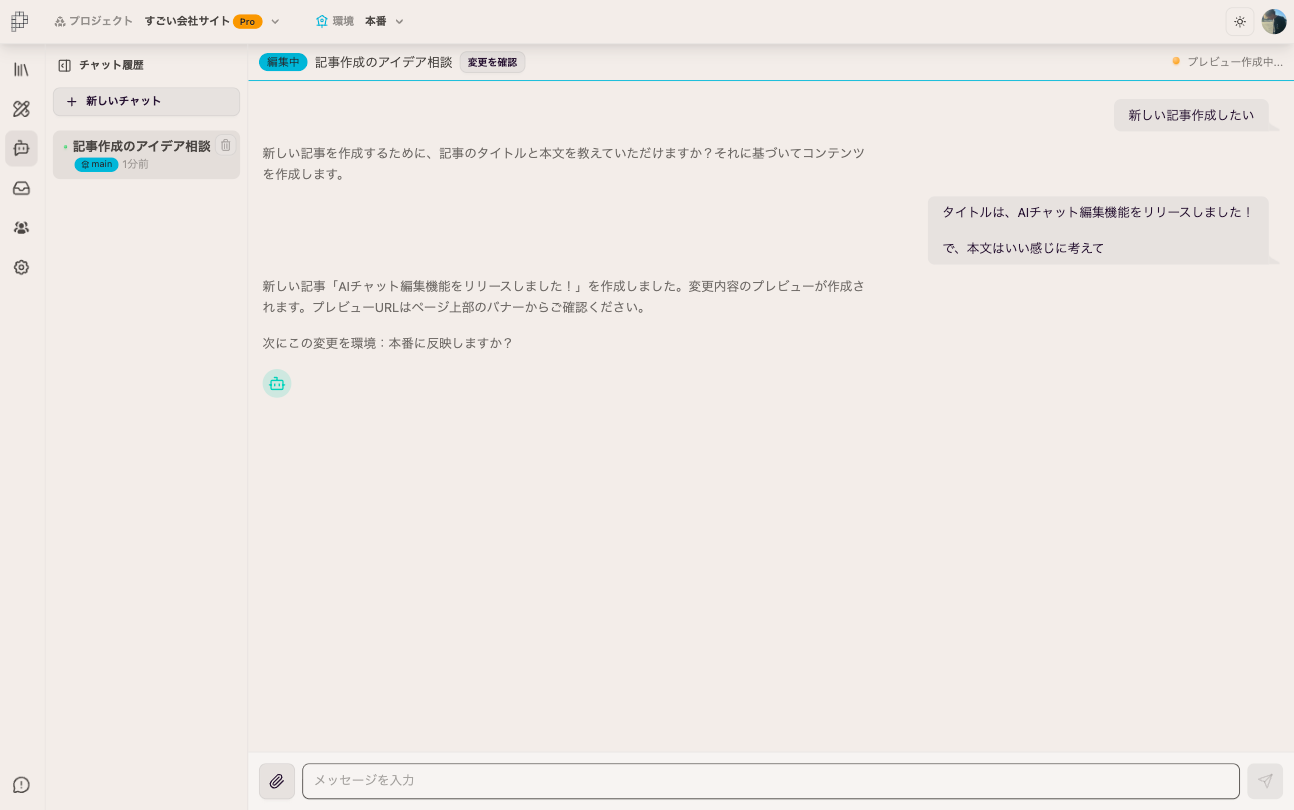This screenshot has height=810, width=1294.
Task: Delete the 記事作成のアイデア相談 chat via trash icon
Action: tap(225, 145)
